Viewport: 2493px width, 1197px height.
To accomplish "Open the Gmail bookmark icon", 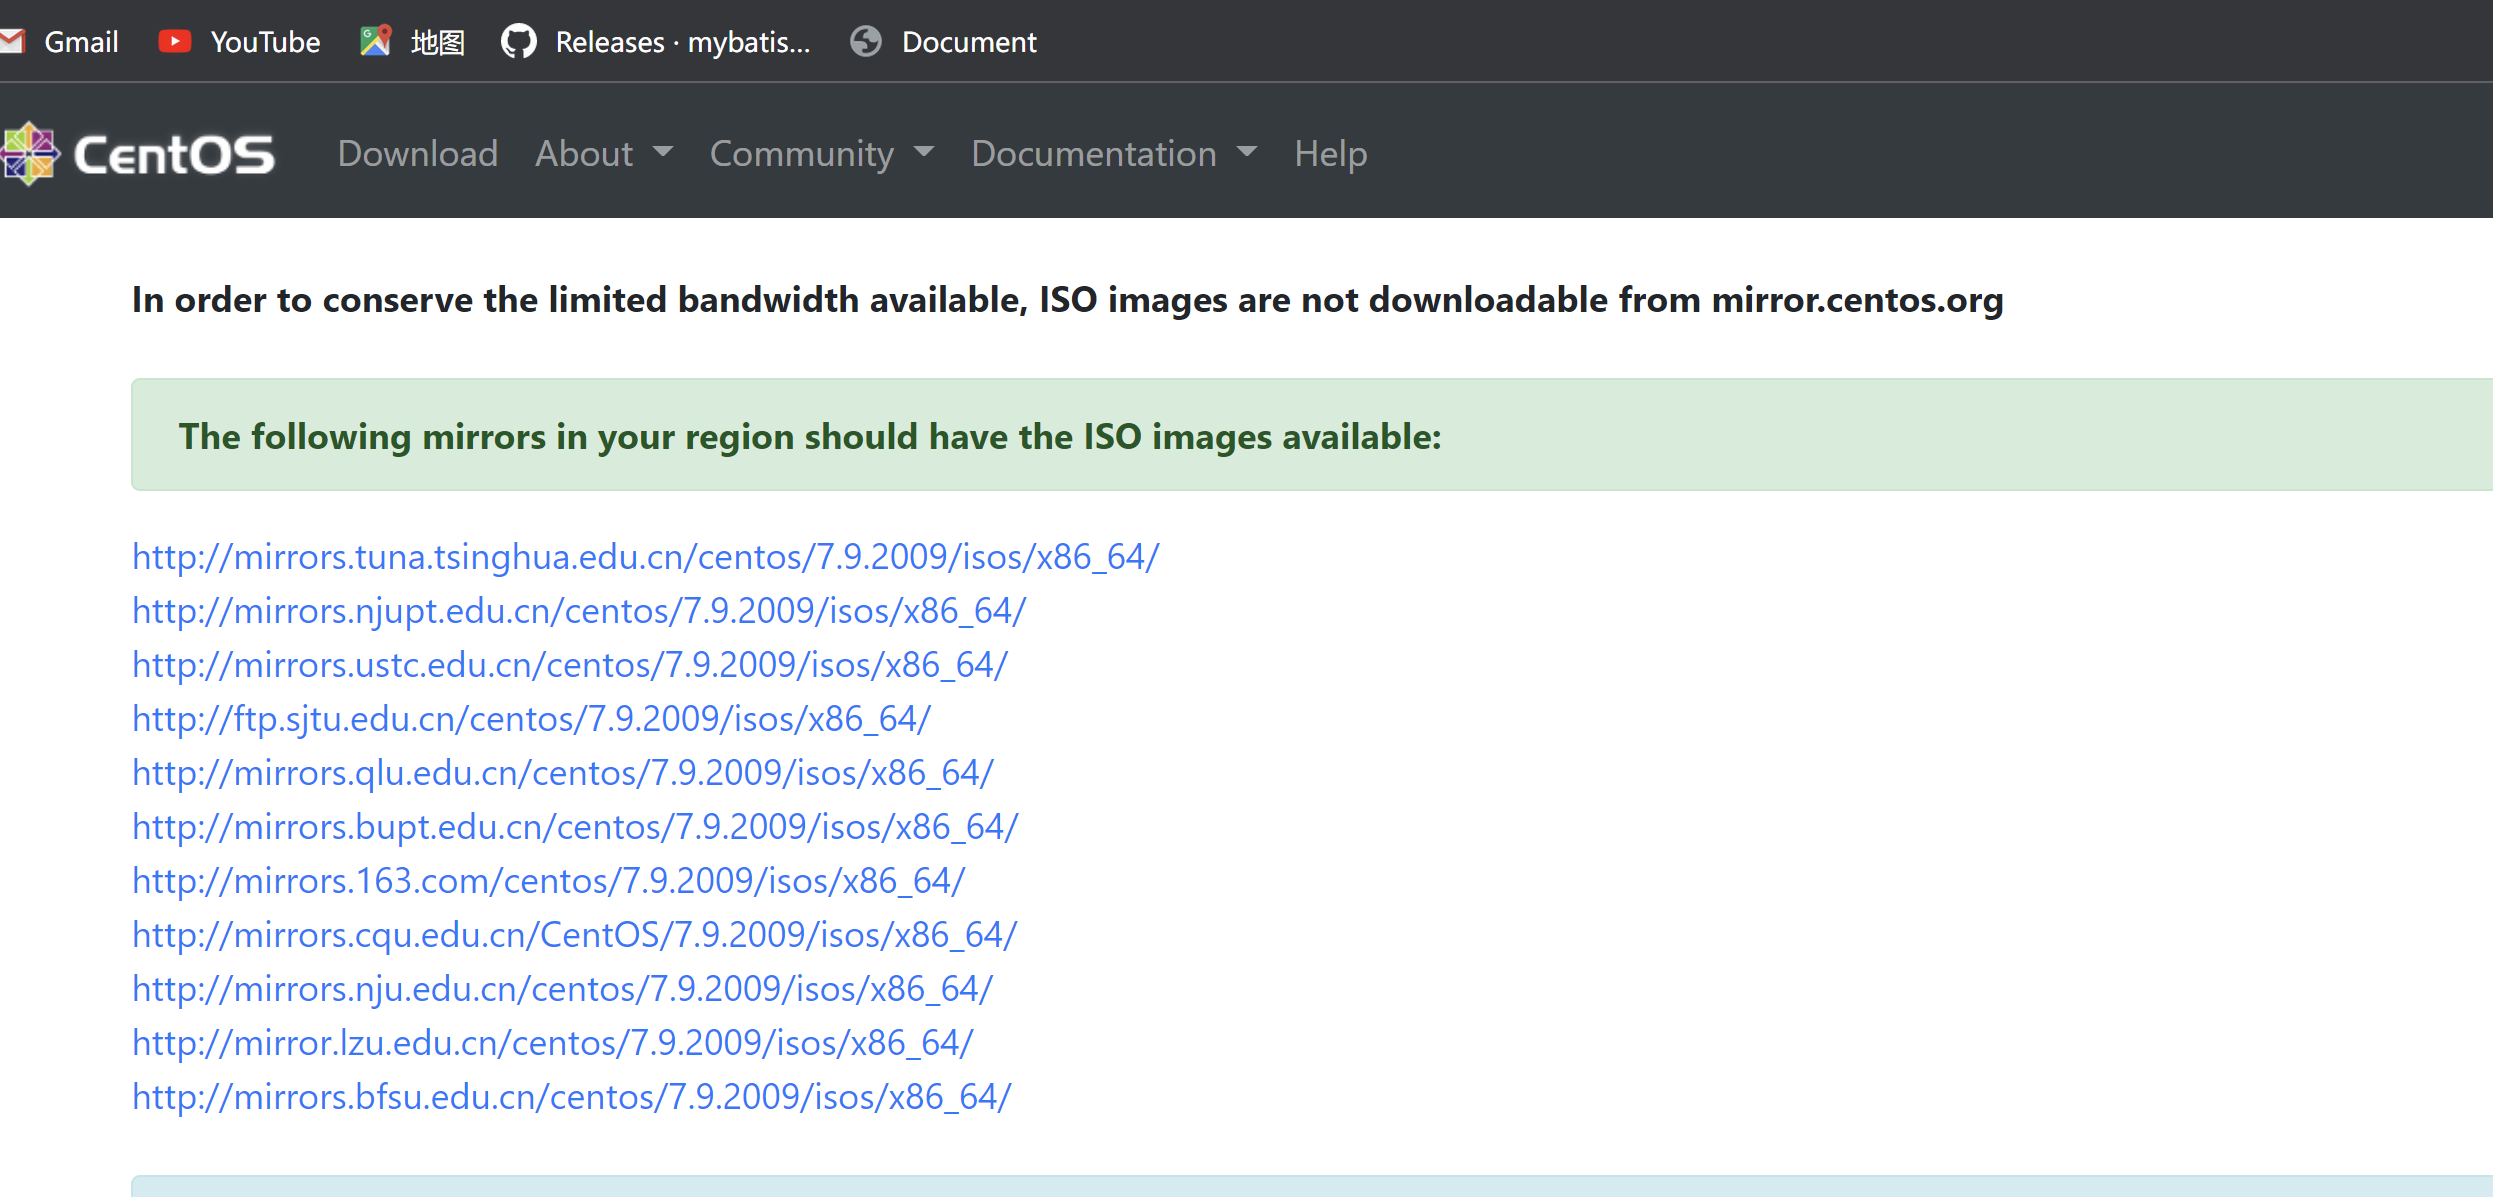I will [11, 42].
